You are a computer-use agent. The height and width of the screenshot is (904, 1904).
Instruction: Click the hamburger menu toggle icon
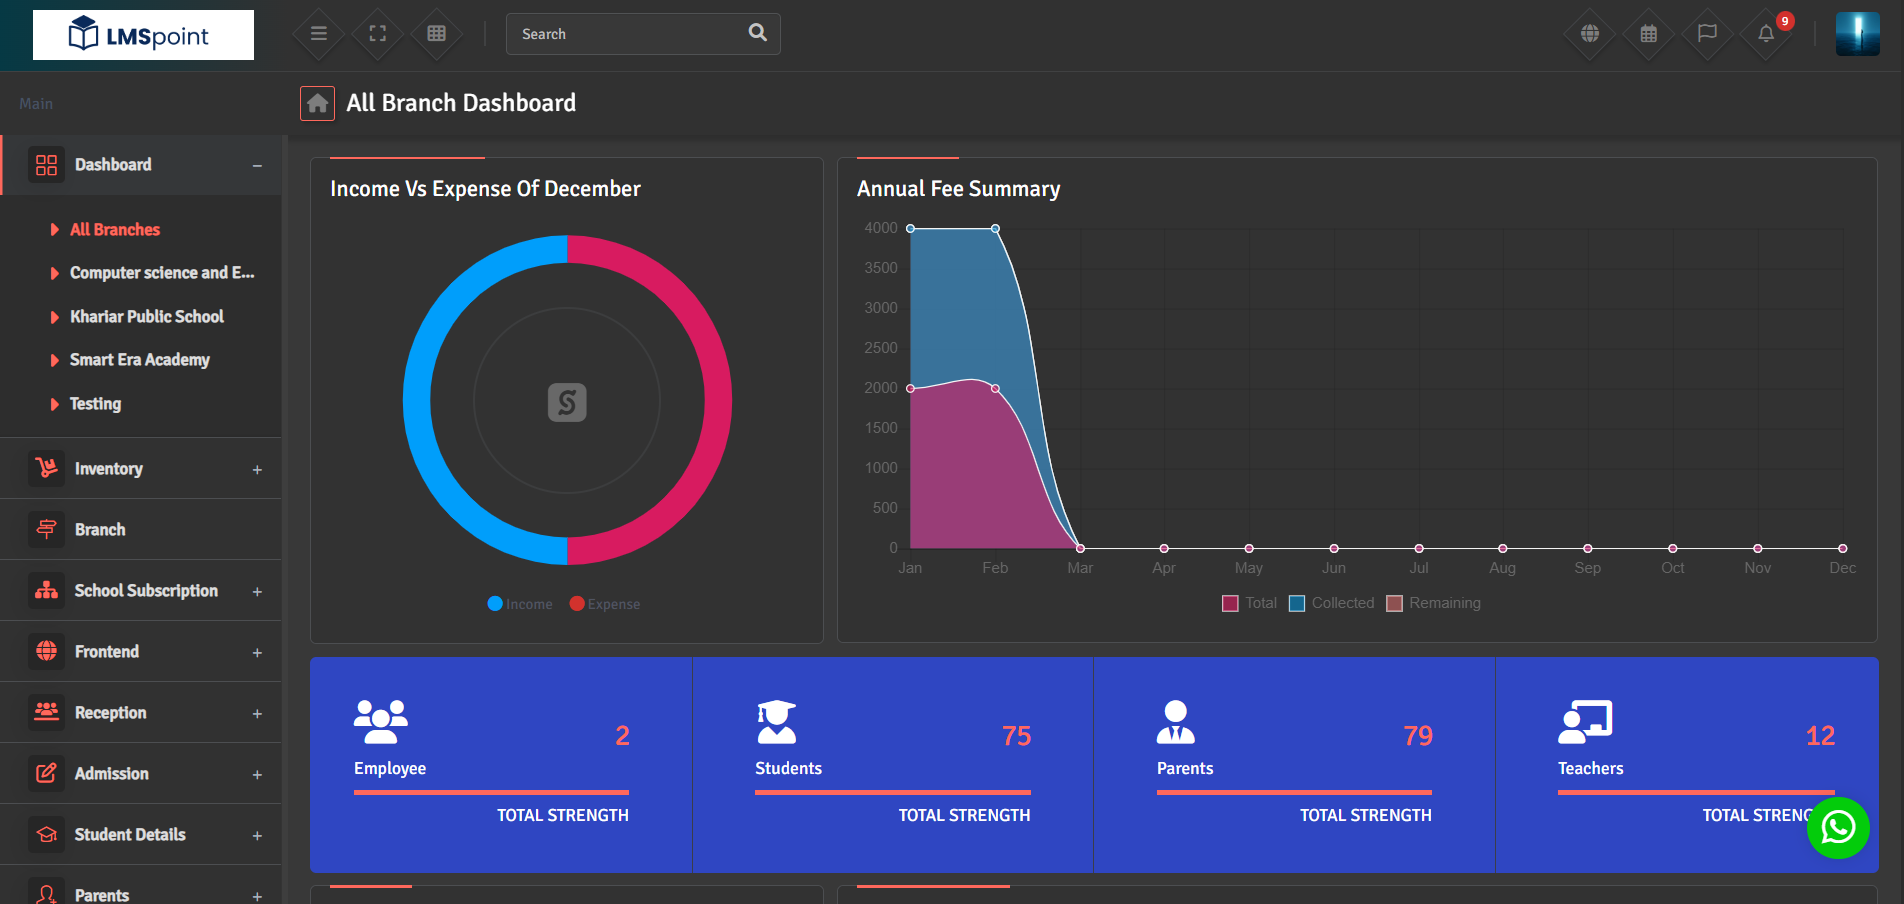pos(319,34)
